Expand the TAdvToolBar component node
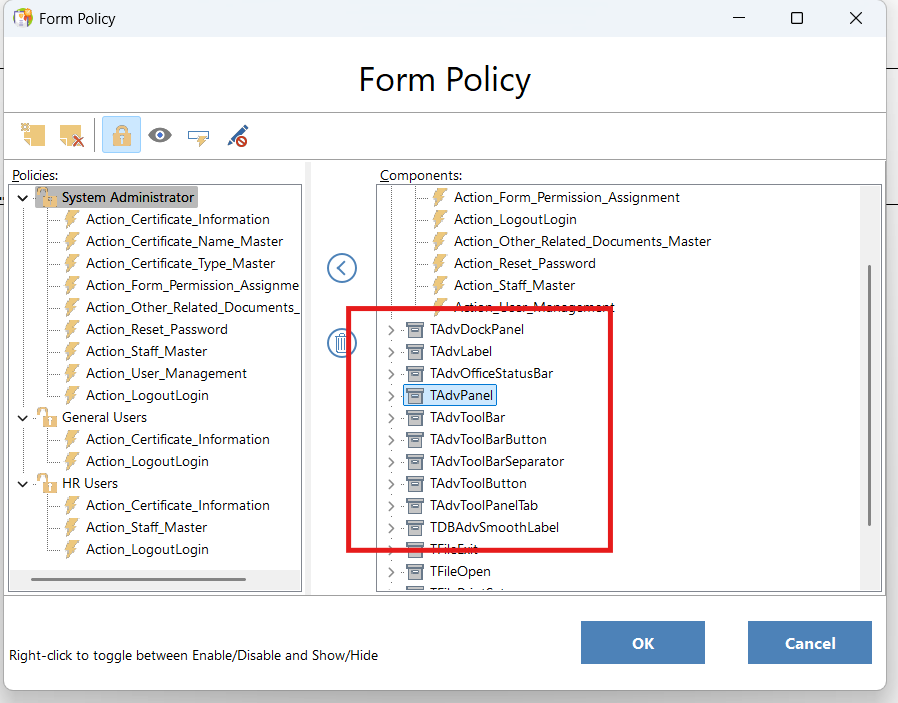 click(x=391, y=418)
